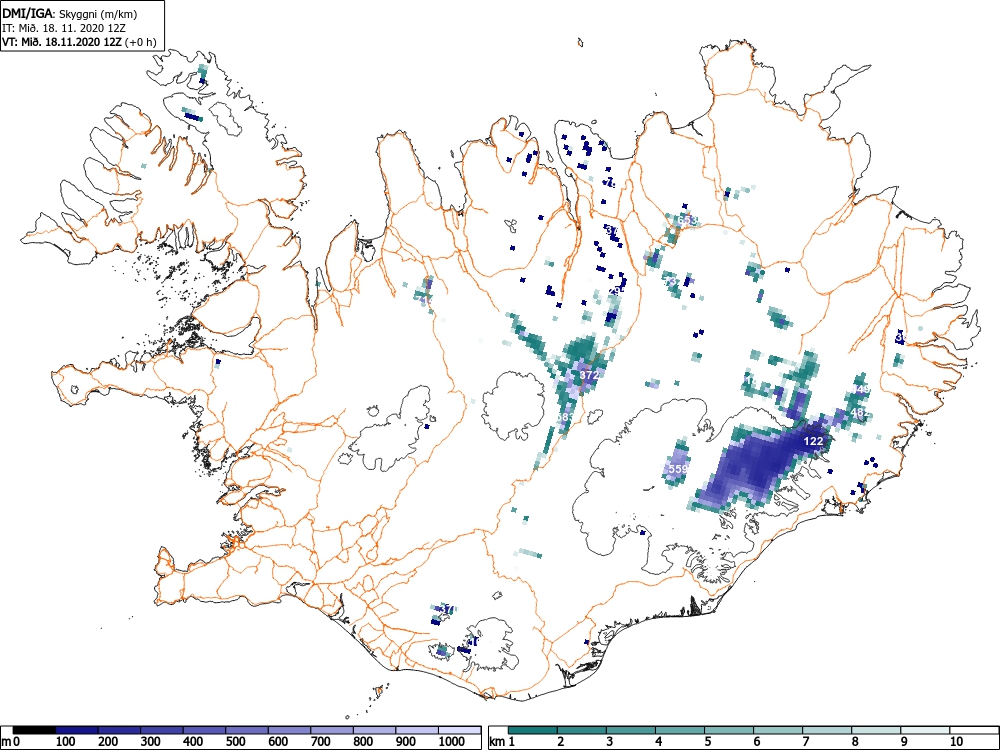
Task: Click the 7–8 km pale teal swatch
Action: 827,730
